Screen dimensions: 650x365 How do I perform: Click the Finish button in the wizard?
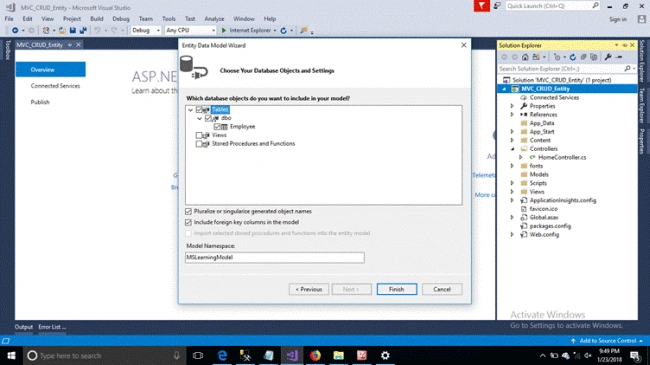(x=397, y=289)
